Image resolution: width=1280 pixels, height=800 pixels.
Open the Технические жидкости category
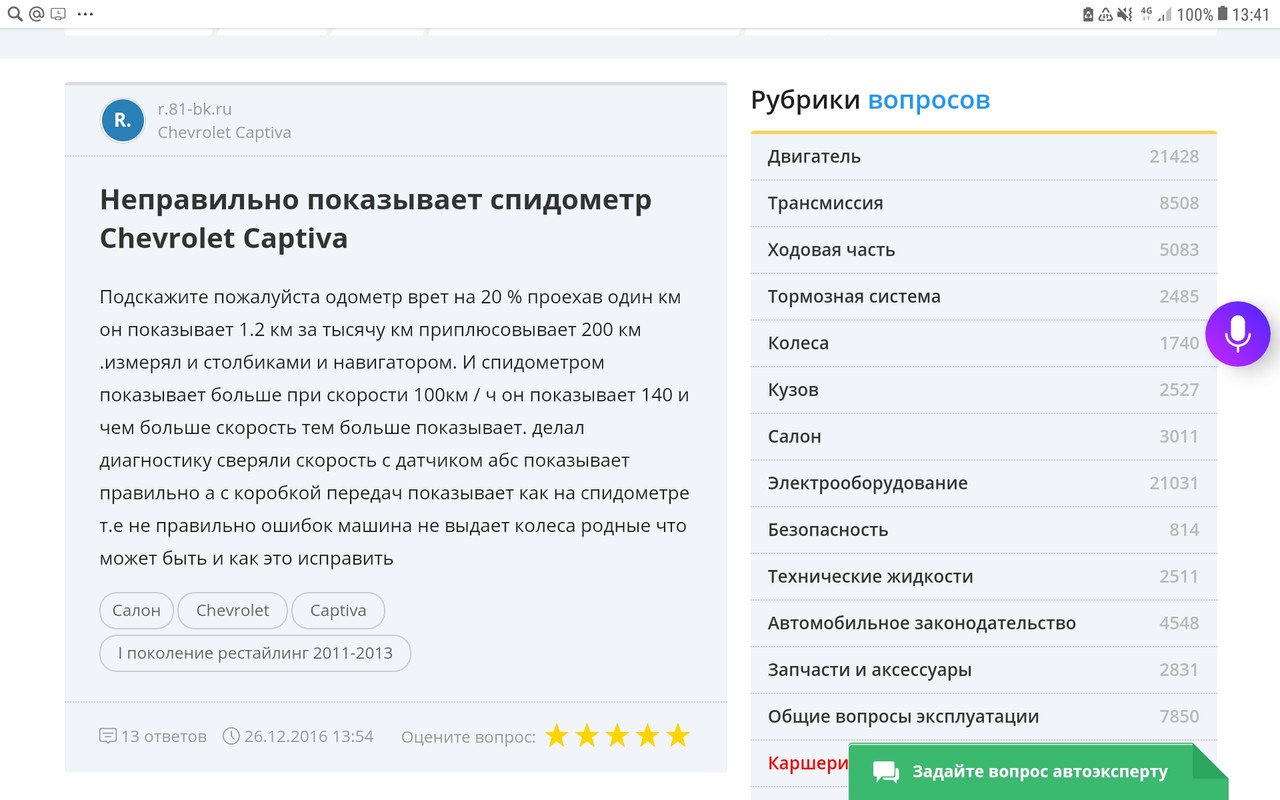pyautogui.click(x=984, y=576)
